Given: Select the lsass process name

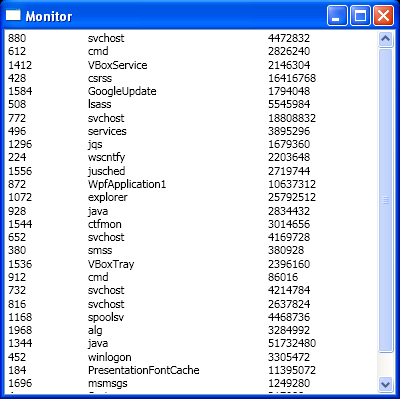Looking at the screenshot, I should pyautogui.click(x=99, y=104).
